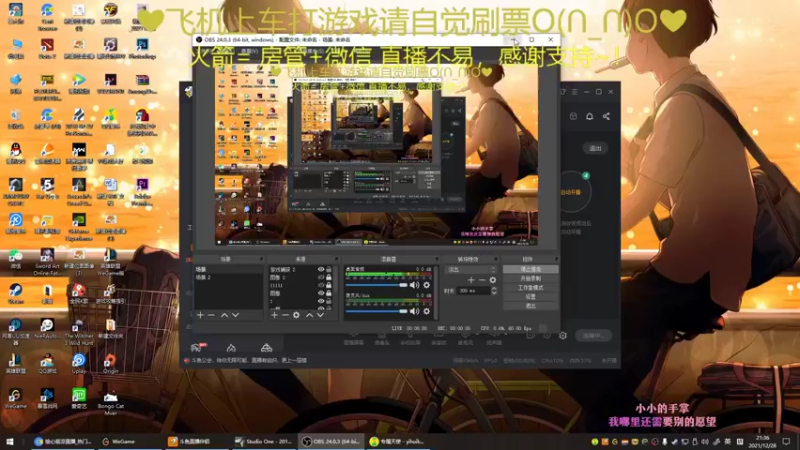This screenshot has height=450, width=800.
Task: Click the share icon in the Douyu window
Action: (x=606, y=116)
